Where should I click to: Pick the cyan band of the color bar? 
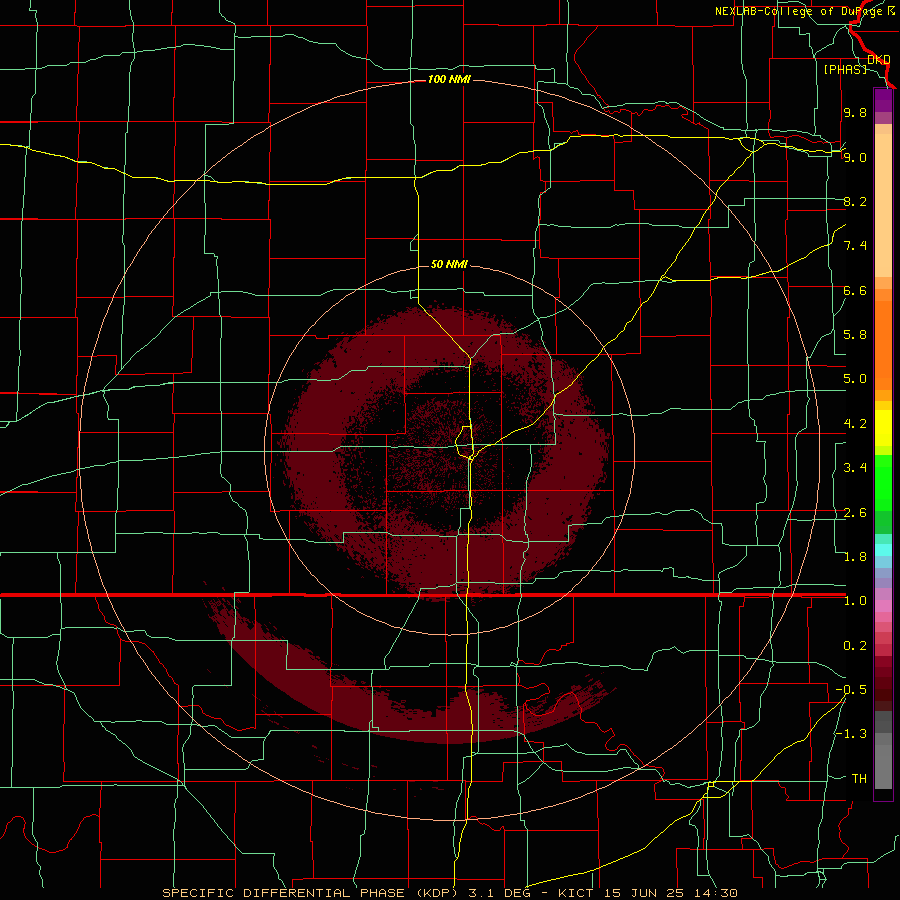(883, 550)
